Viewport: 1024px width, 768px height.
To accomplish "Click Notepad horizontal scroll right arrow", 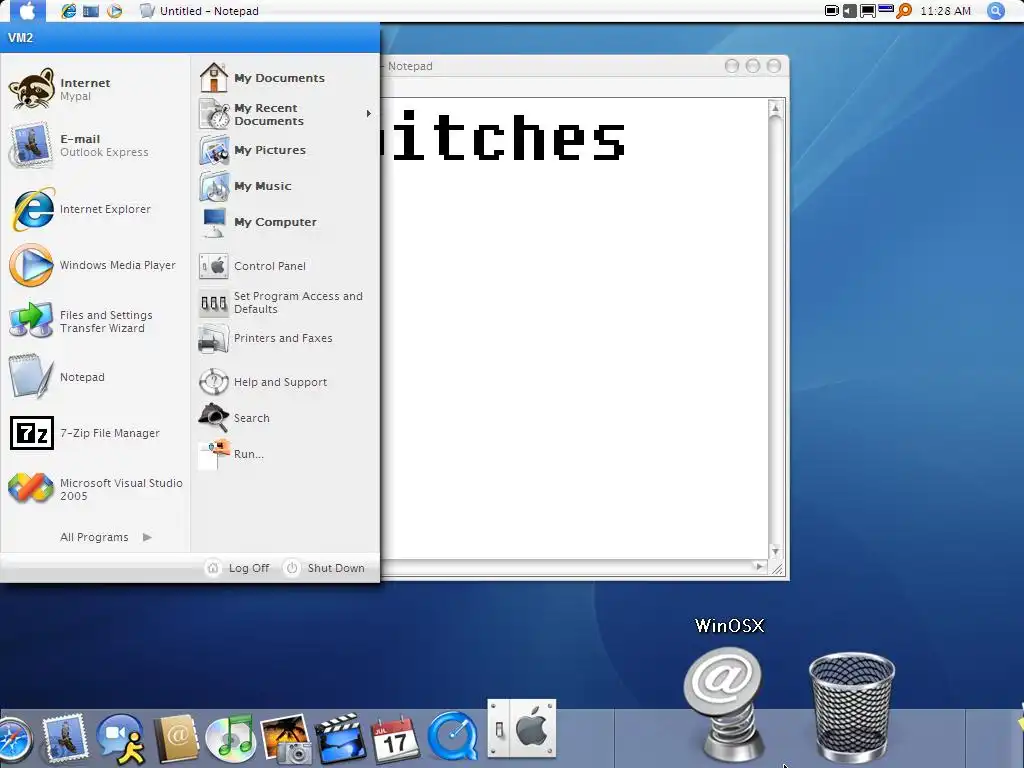I will (759, 566).
